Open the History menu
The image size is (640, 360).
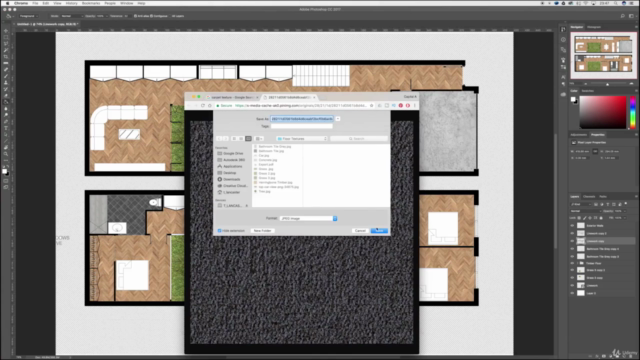71,3
